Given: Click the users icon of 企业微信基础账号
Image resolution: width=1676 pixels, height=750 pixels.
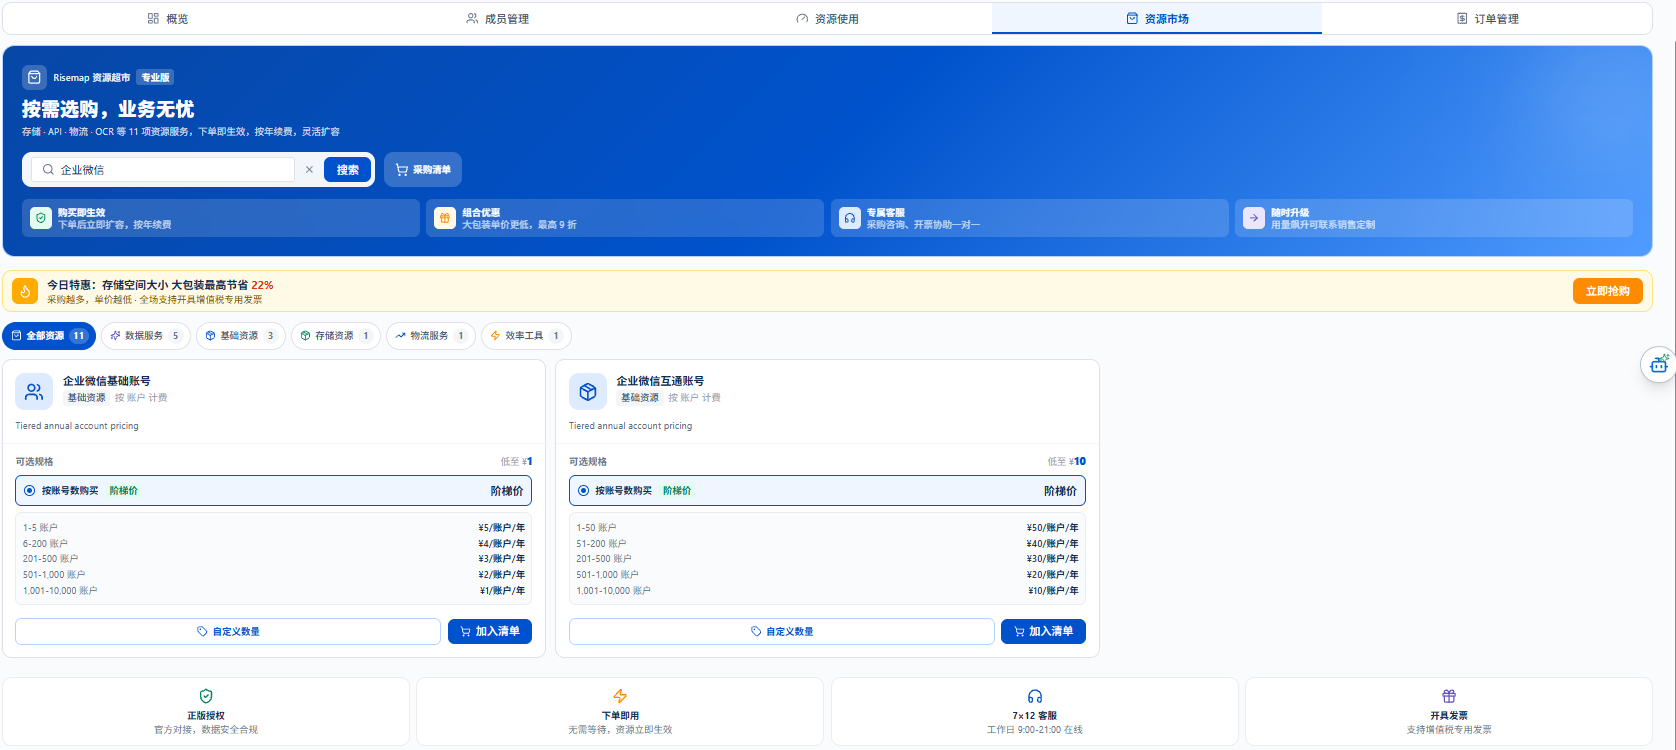Looking at the screenshot, I should pyautogui.click(x=34, y=391).
